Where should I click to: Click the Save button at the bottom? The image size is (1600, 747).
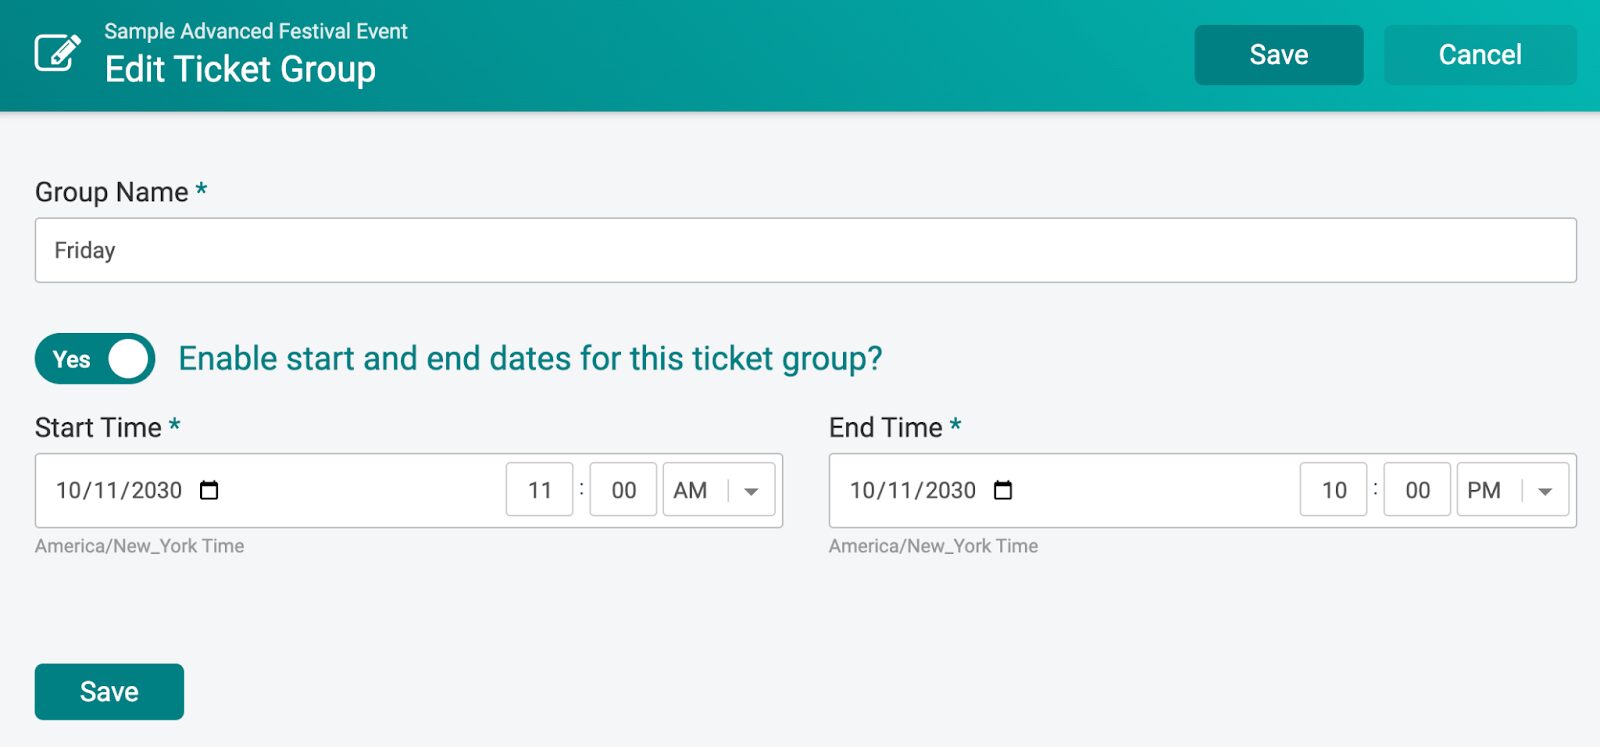coord(109,690)
